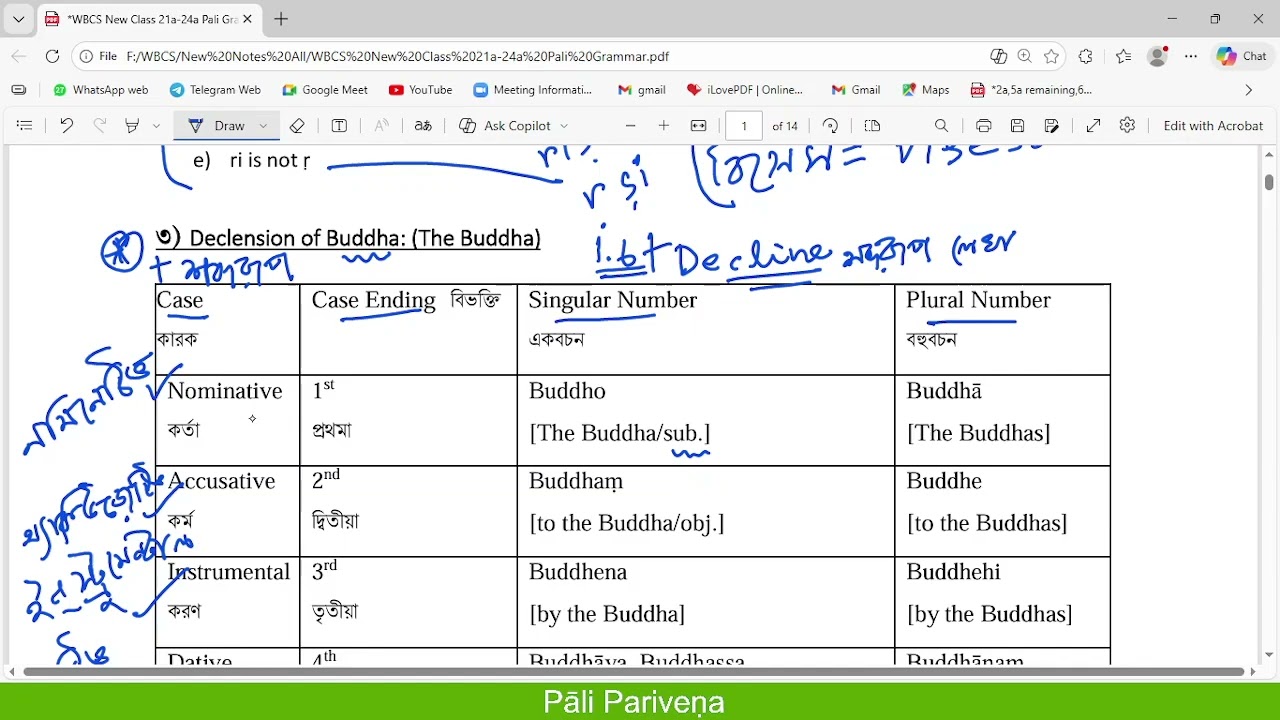Add this page to favorites
Image resolution: width=1280 pixels, height=720 pixels.
tap(1051, 57)
